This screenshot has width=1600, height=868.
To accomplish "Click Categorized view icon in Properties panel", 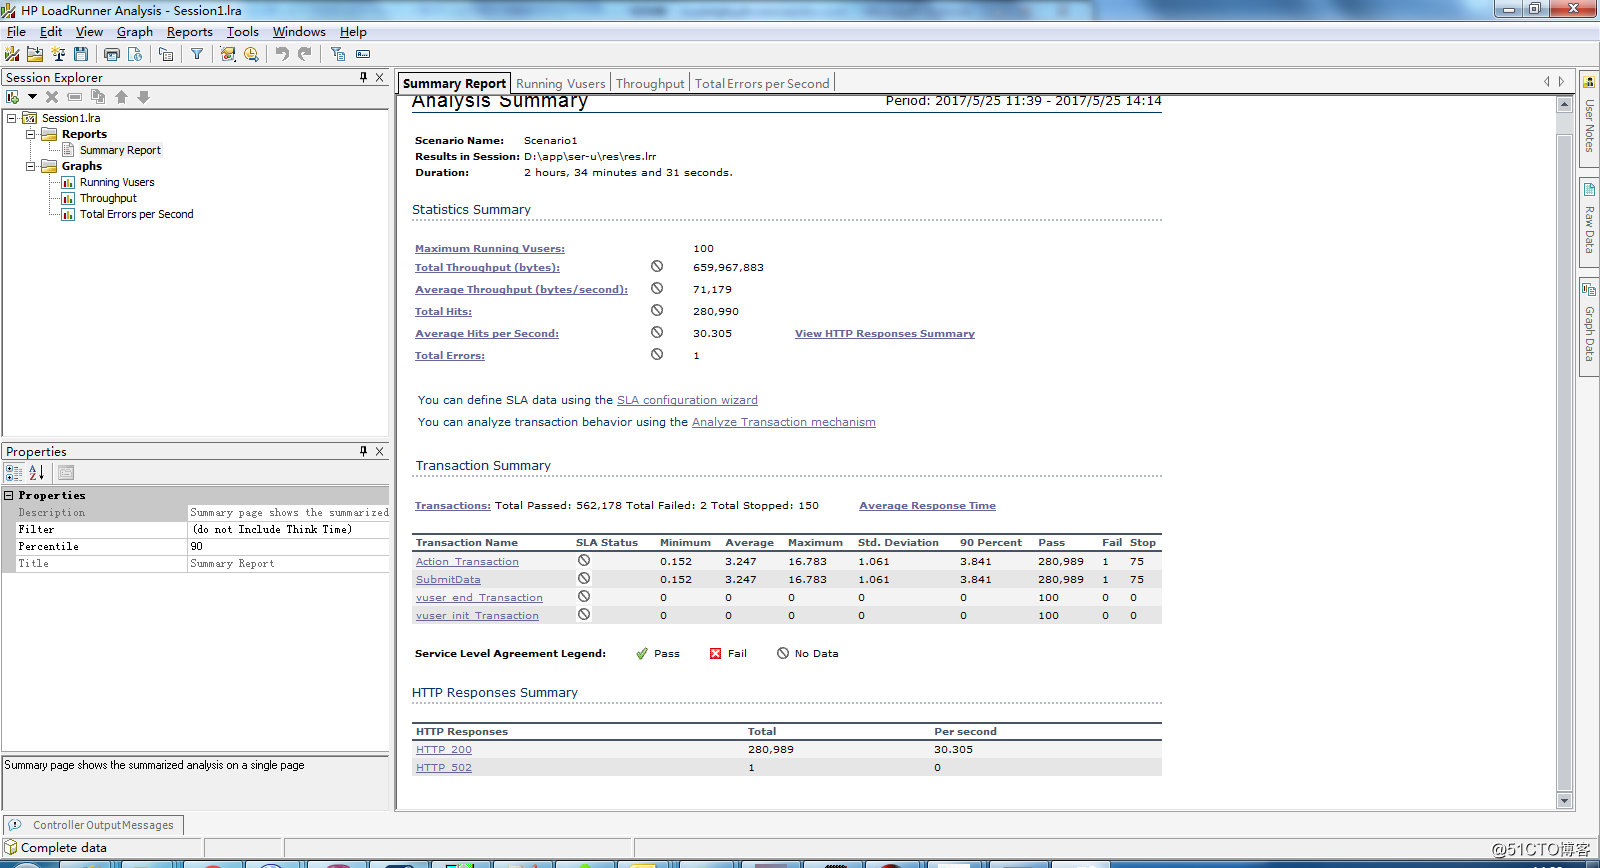I will coord(14,473).
